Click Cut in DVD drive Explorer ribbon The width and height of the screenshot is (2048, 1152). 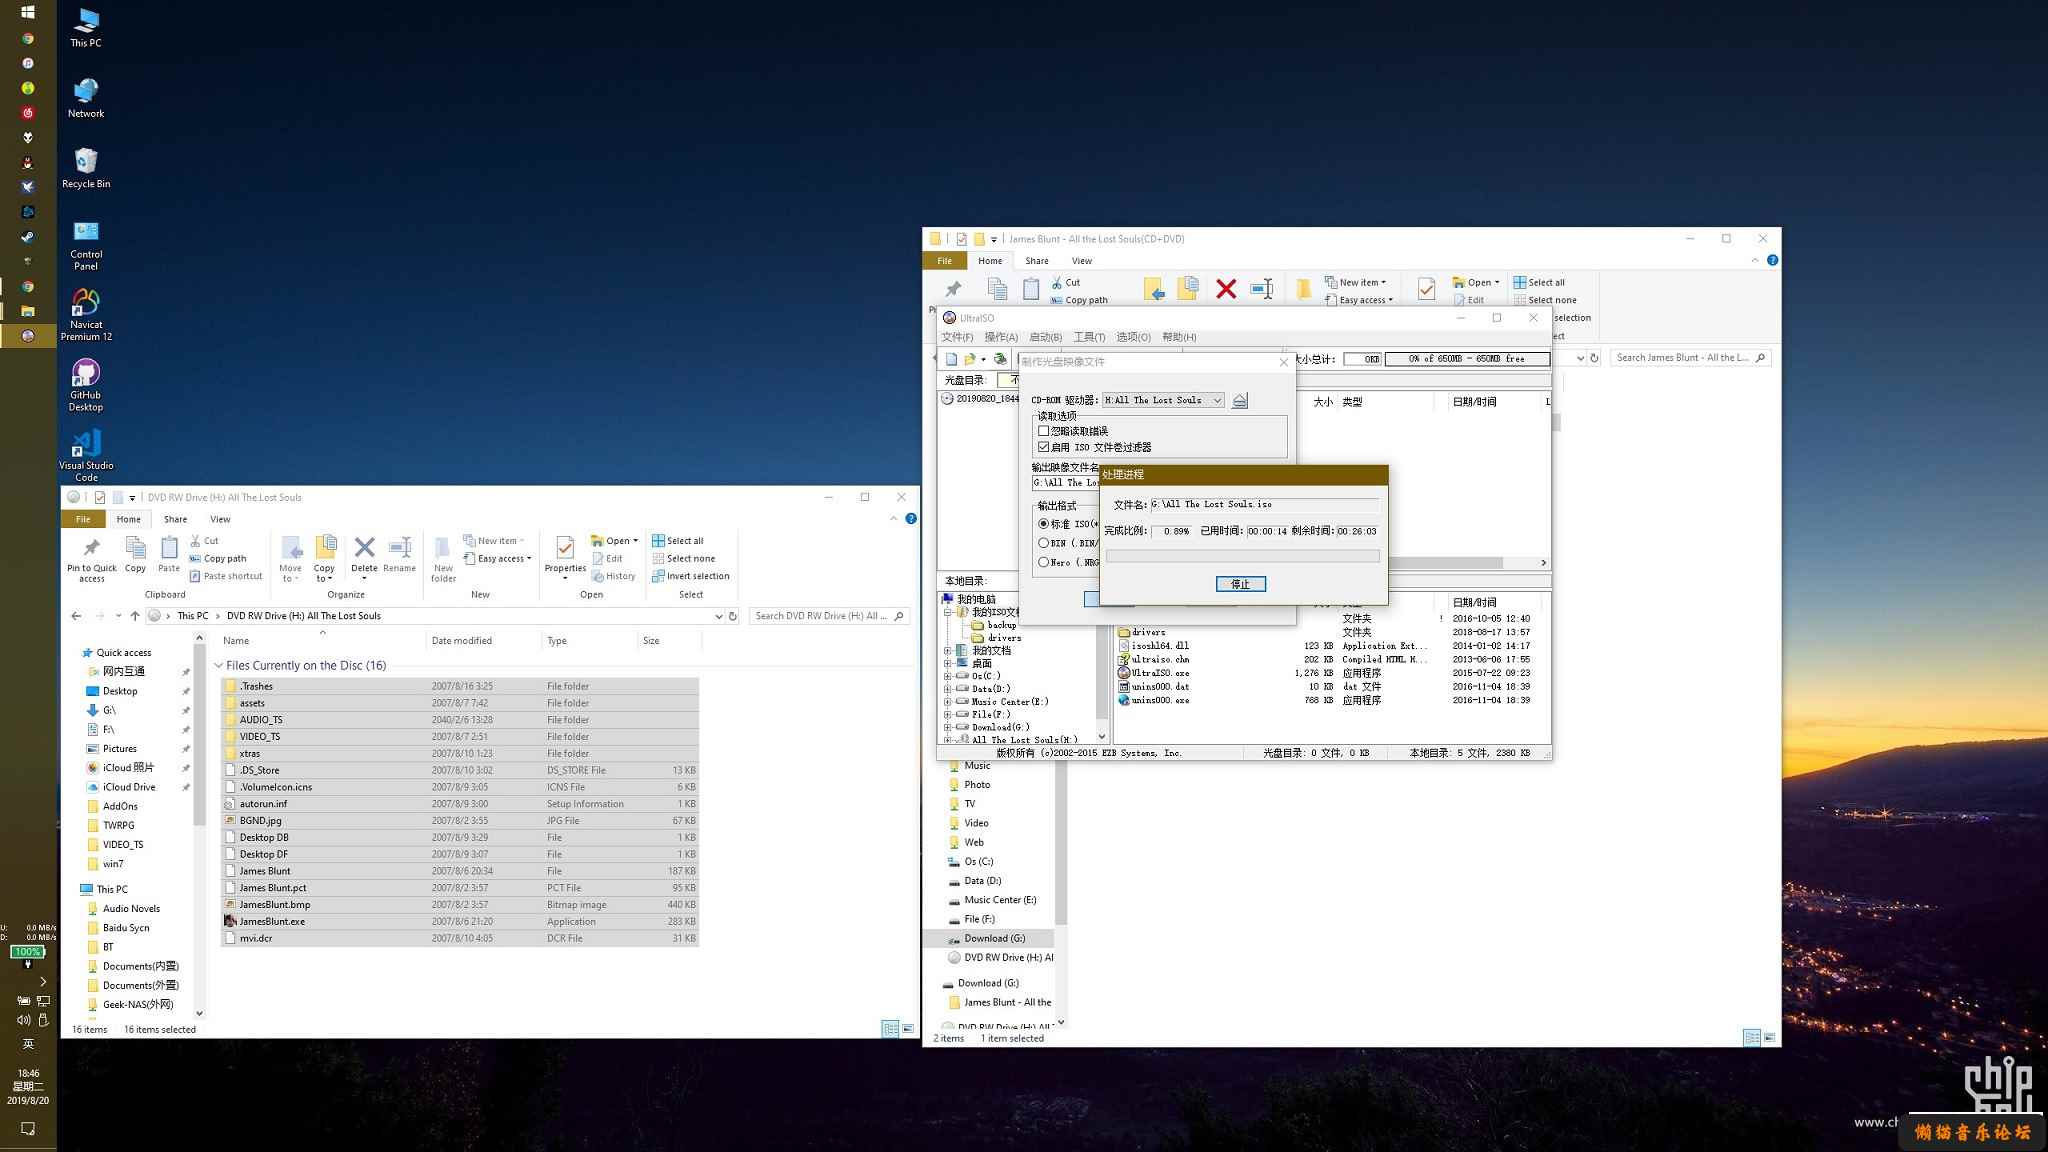pos(204,541)
